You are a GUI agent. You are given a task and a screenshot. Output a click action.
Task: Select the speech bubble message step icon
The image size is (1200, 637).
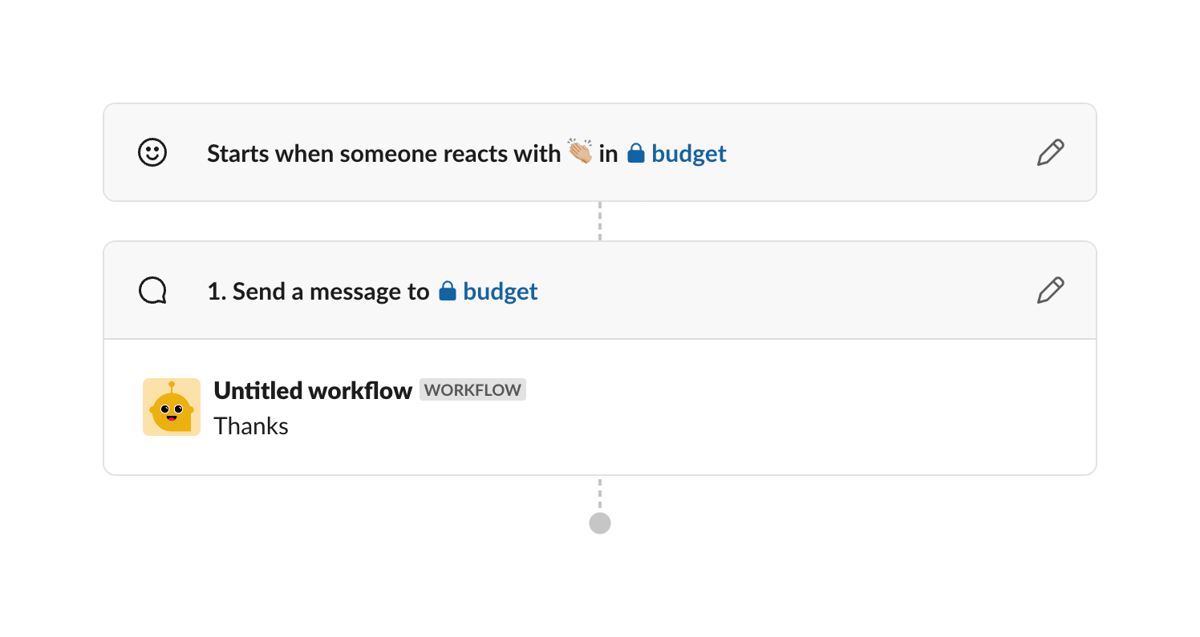(x=152, y=290)
